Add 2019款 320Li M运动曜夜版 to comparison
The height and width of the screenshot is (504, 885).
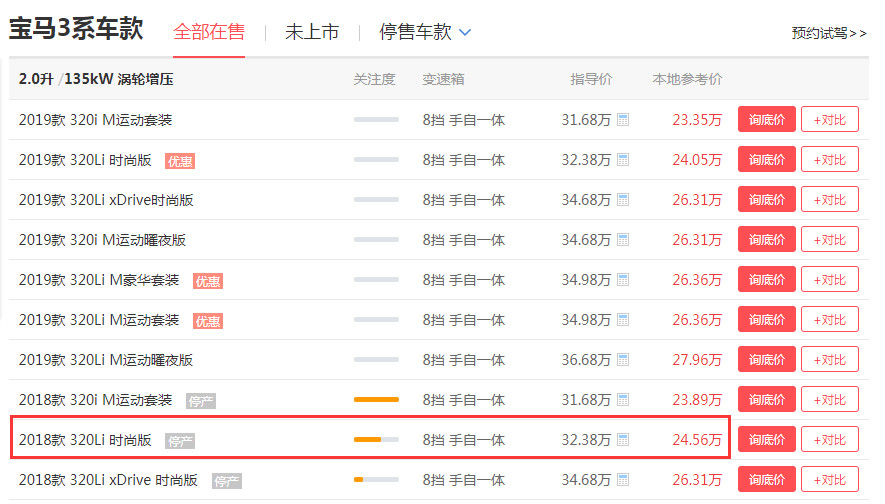(830, 360)
